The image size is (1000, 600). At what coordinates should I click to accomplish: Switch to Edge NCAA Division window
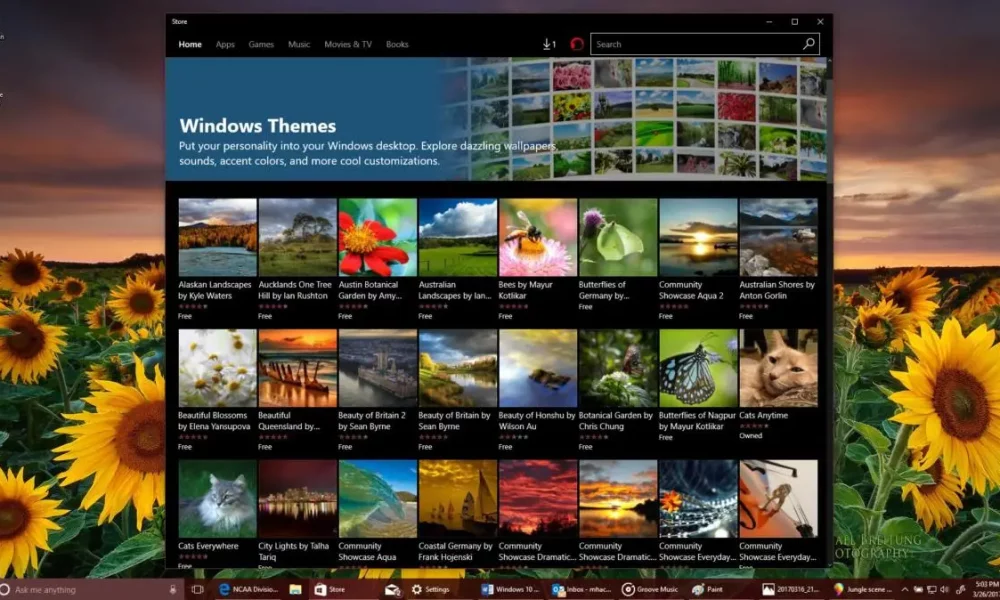249,589
